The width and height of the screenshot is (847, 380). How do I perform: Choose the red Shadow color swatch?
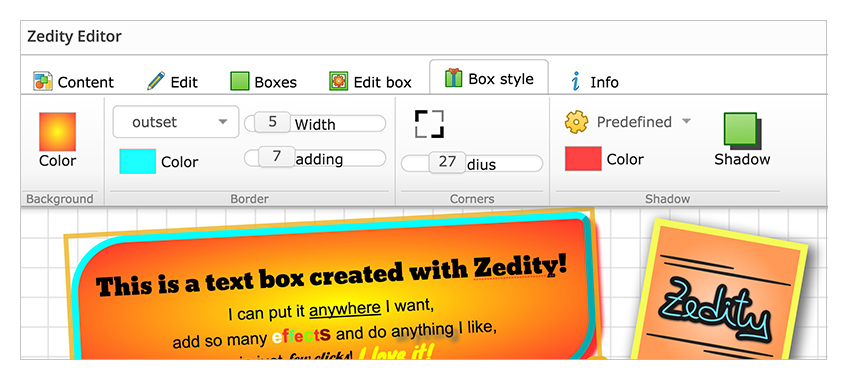[583, 159]
